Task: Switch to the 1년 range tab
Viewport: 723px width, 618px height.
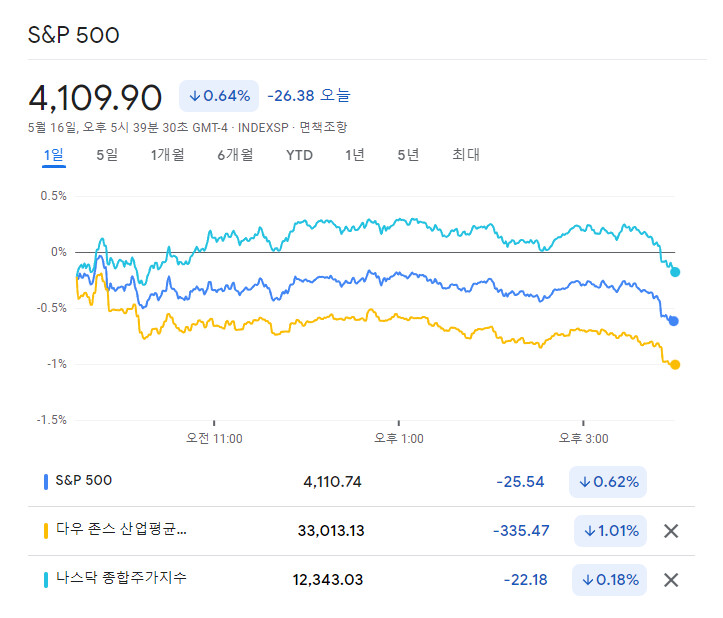Action: 355,155
